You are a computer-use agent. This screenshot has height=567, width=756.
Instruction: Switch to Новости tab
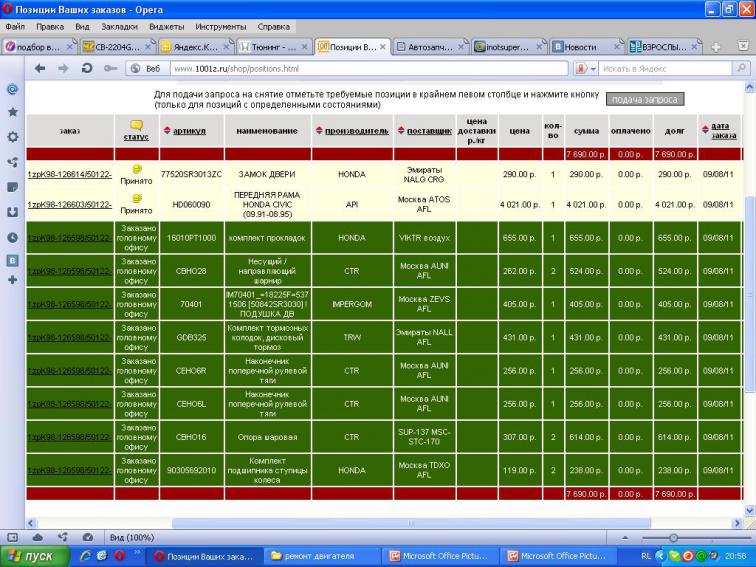tap(586, 47)
